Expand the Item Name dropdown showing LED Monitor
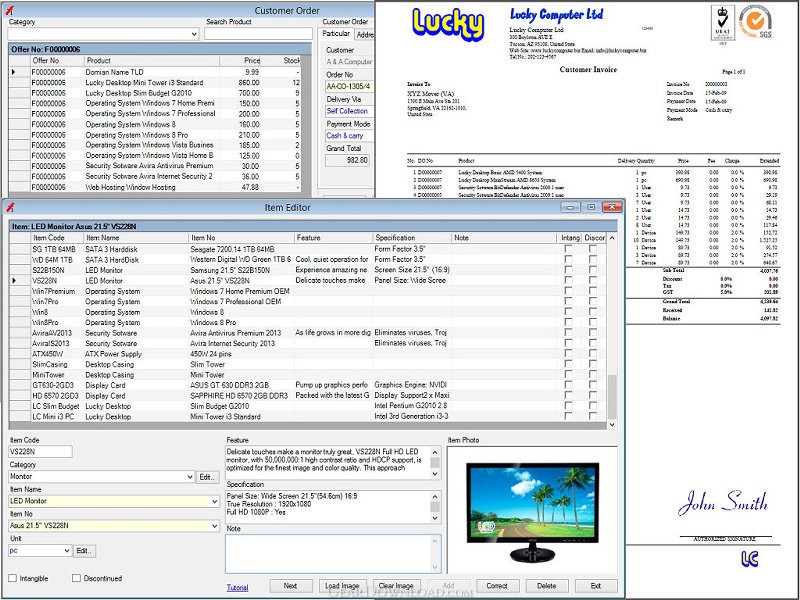 [215, 501]
